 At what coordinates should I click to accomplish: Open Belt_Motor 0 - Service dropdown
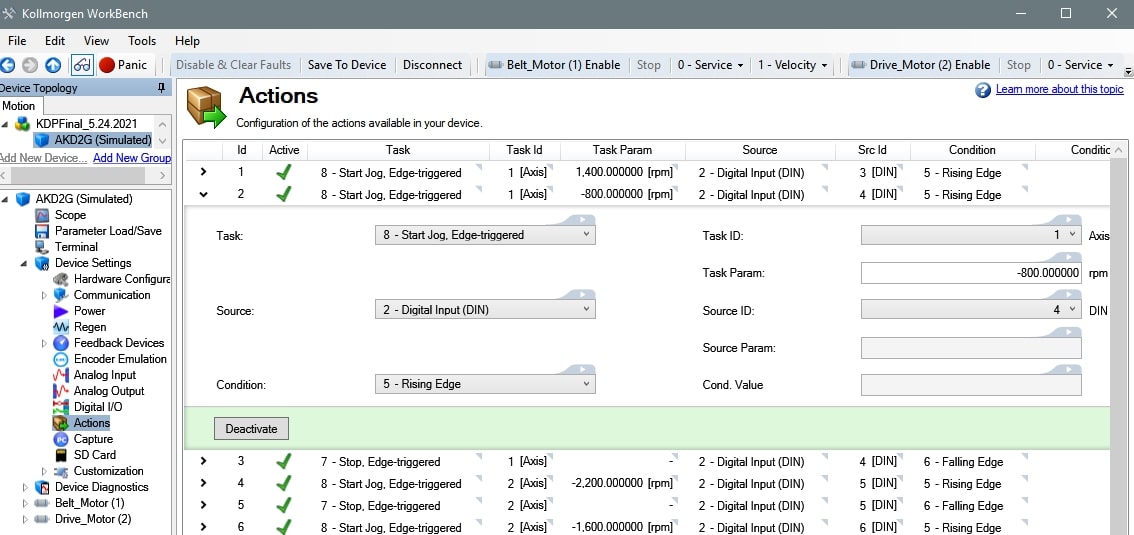click(x=710, y=65)
